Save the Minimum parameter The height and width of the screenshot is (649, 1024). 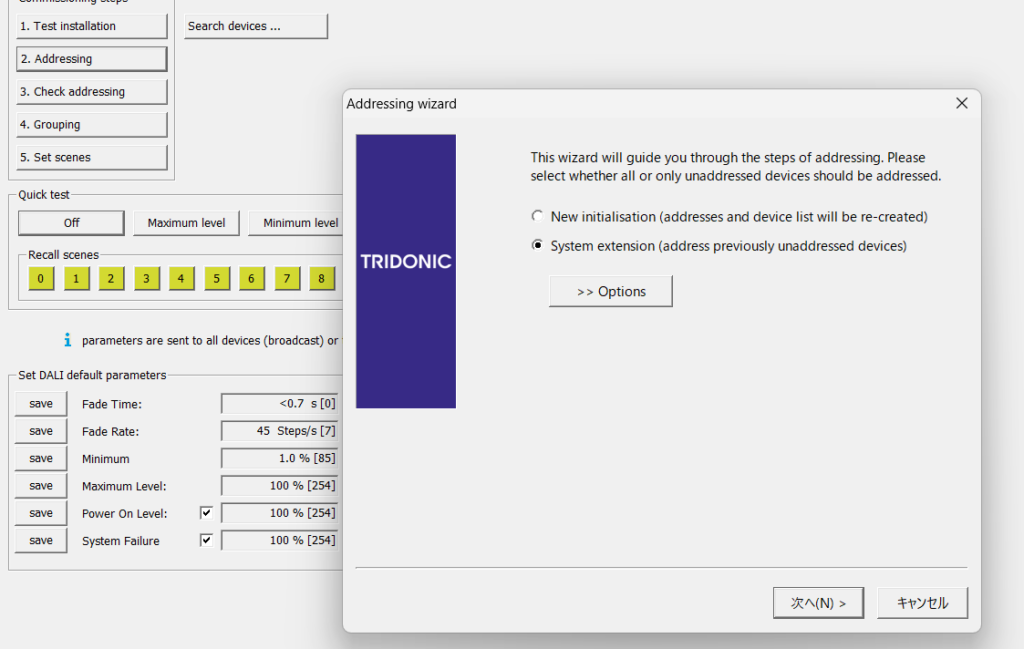click(x=40, y=459)
